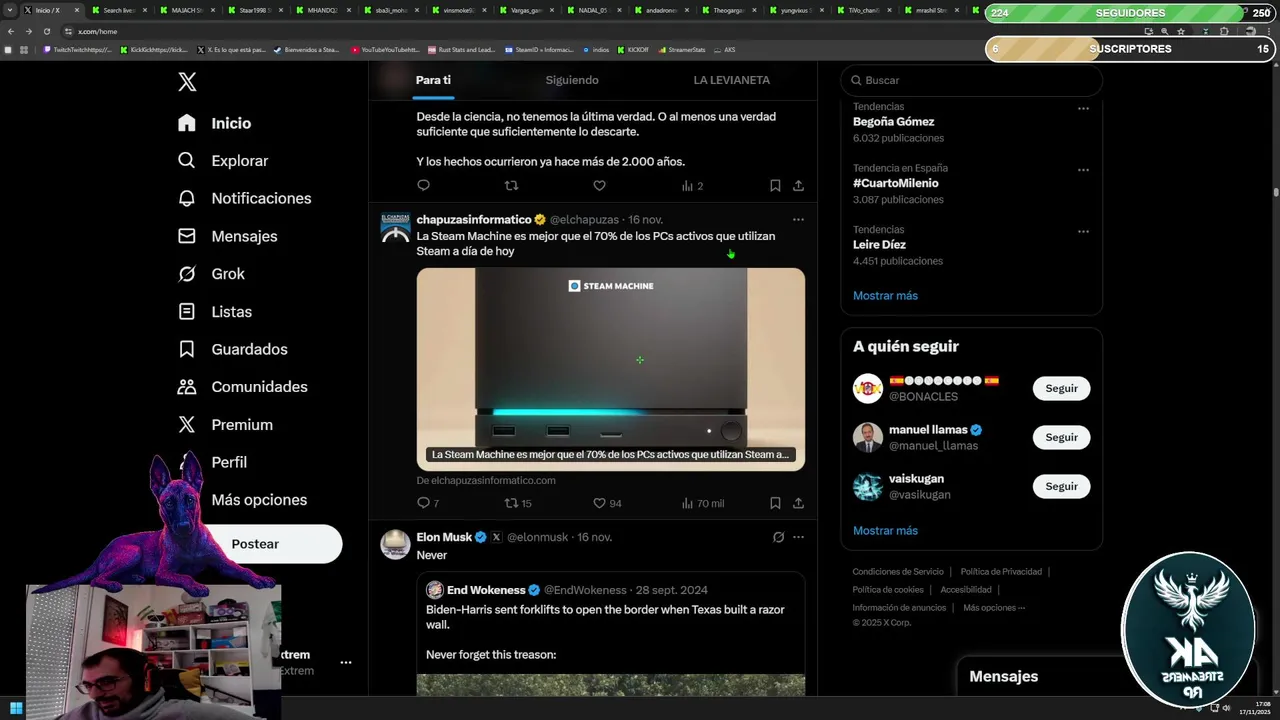Share the Steam Machine post
The height and width of the screenshot is (720, 1280).
click(798, 503)
